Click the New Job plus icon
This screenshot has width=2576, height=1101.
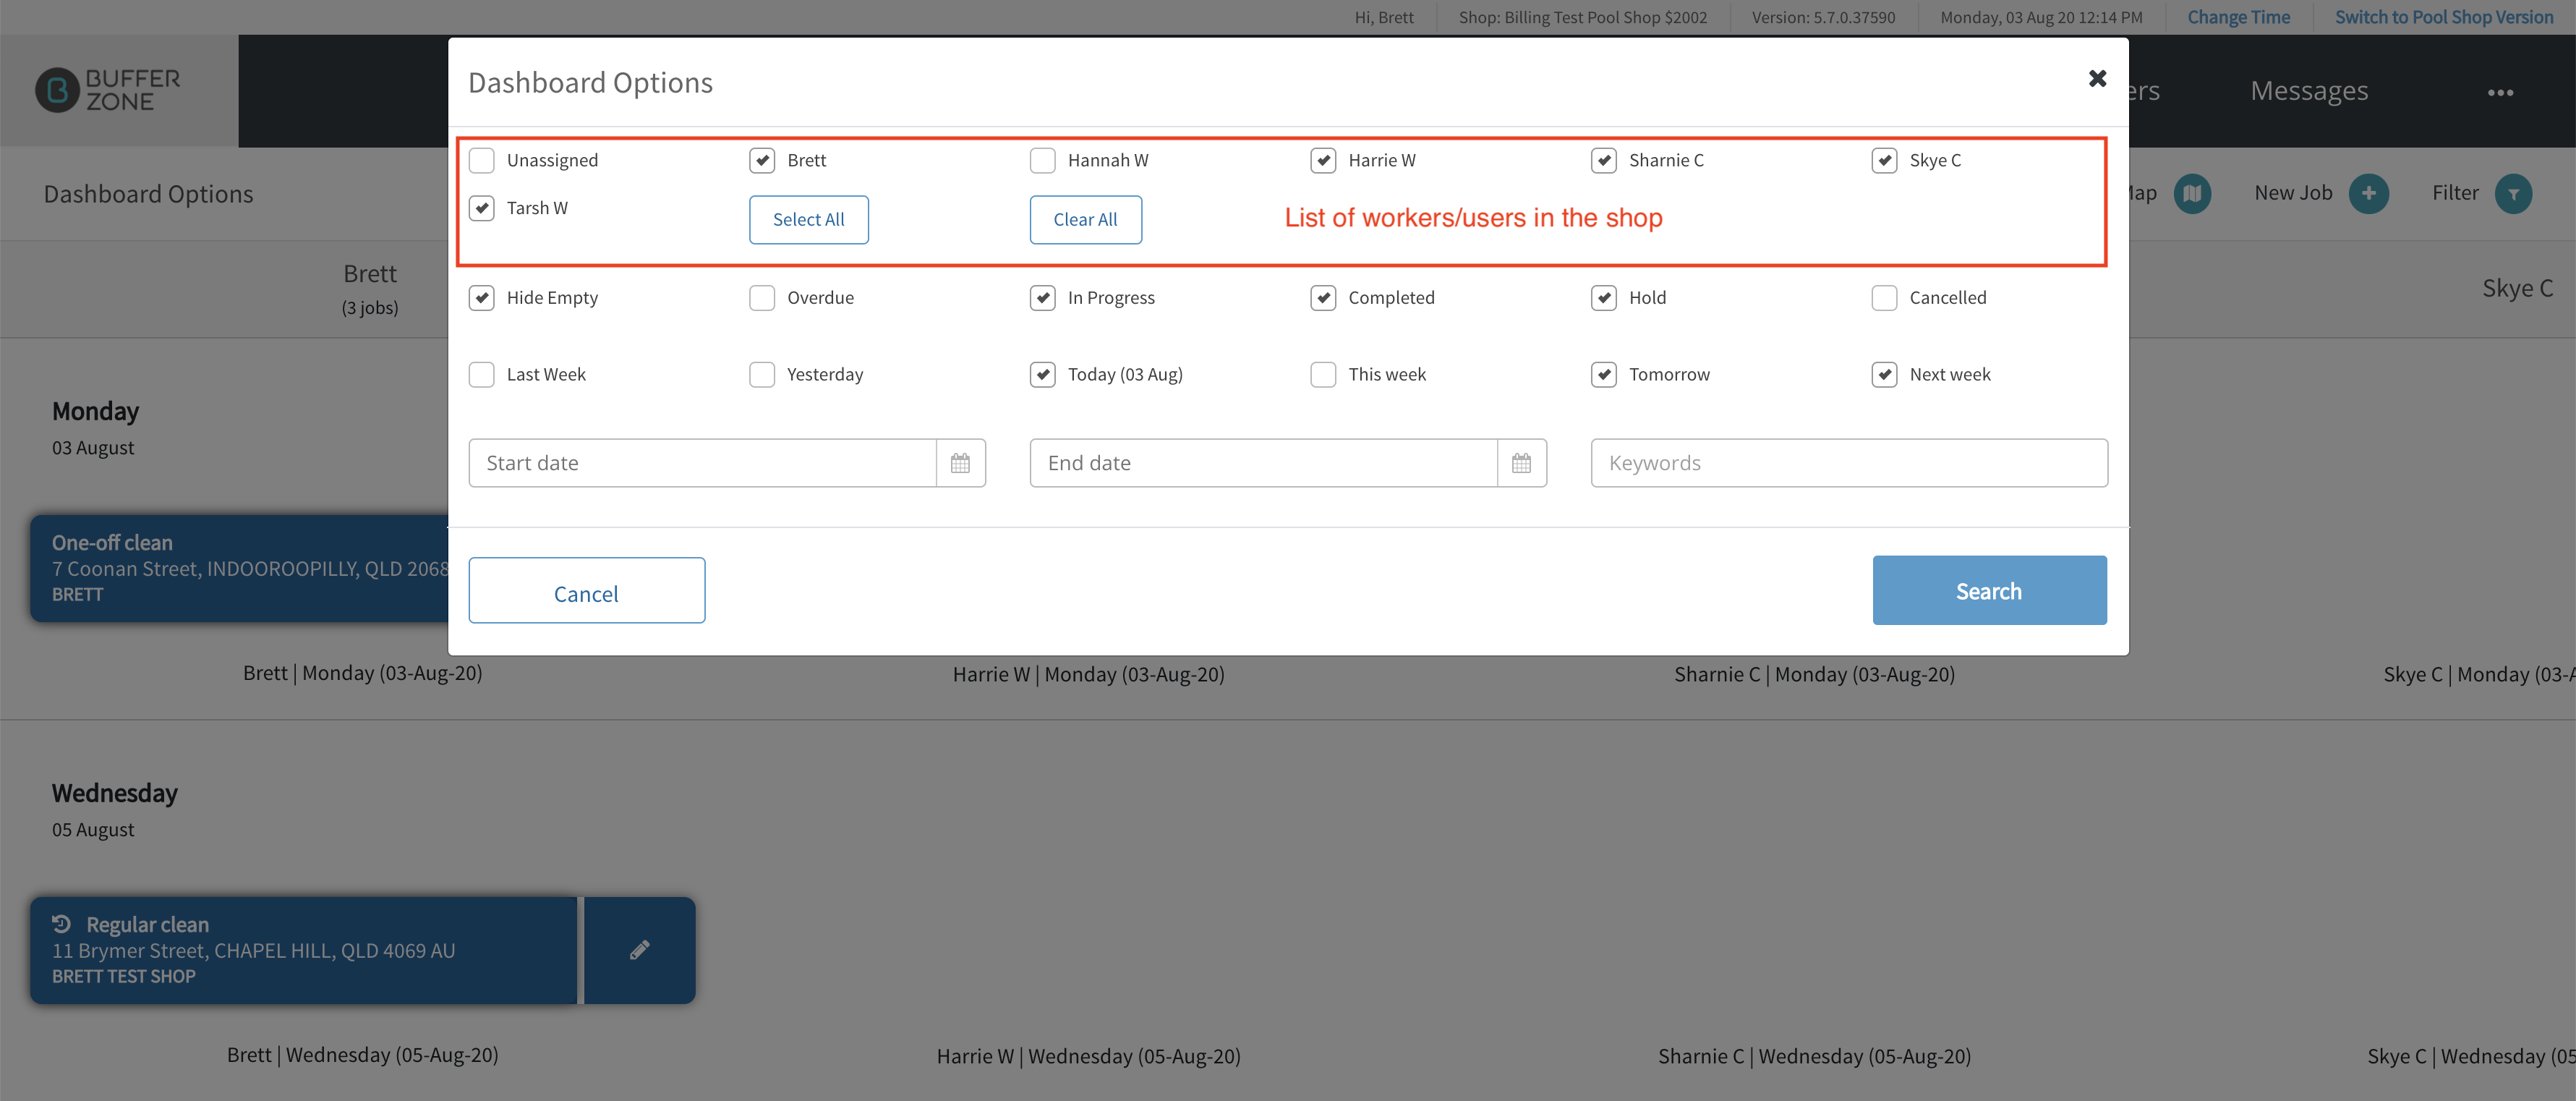[x=2368, y=194]
